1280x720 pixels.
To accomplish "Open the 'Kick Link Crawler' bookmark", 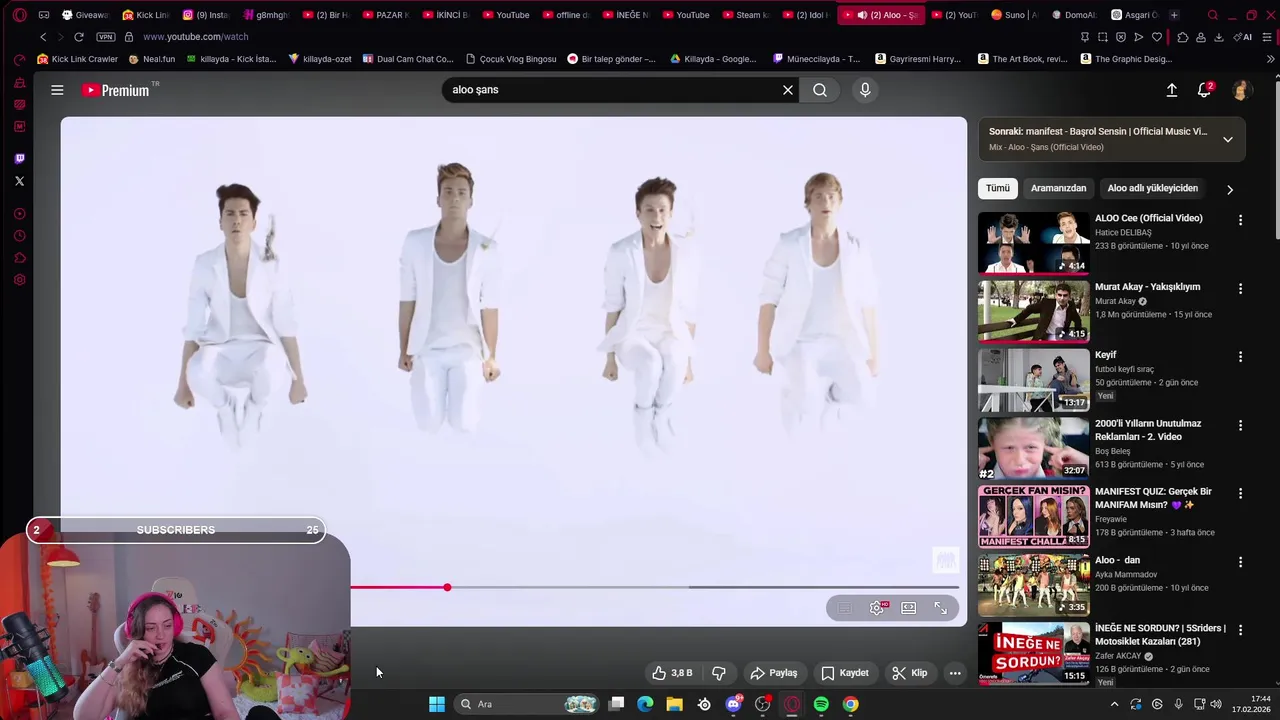I will click(x=78, y=59).
